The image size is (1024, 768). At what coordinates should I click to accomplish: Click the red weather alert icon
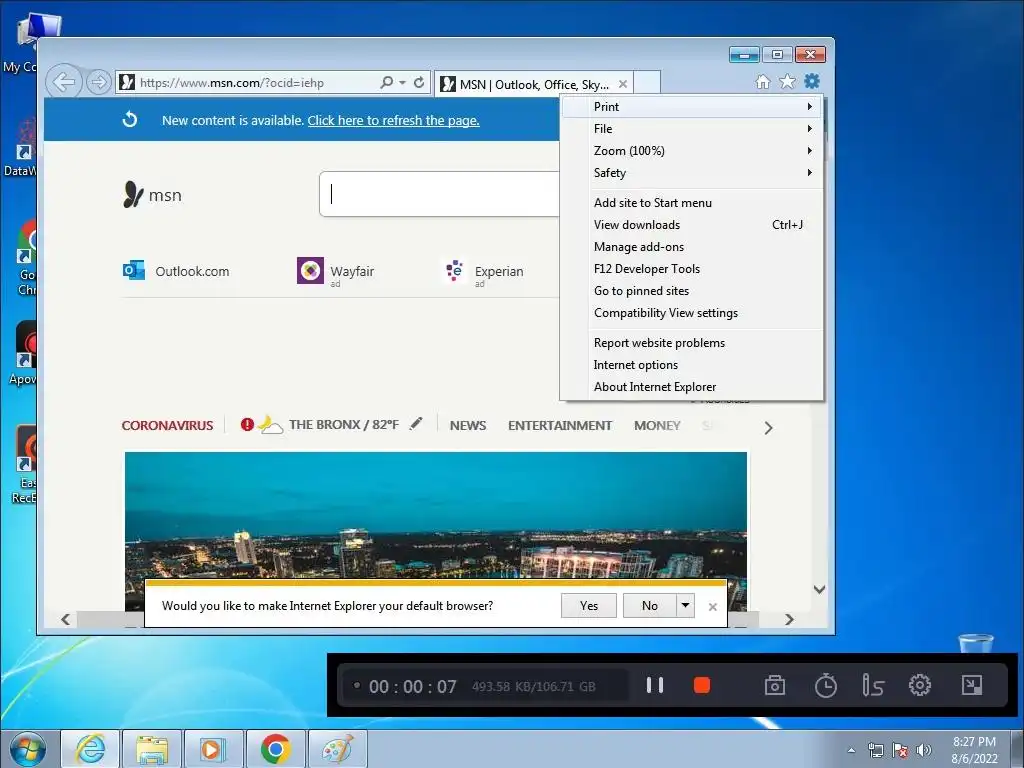(247, 424)
